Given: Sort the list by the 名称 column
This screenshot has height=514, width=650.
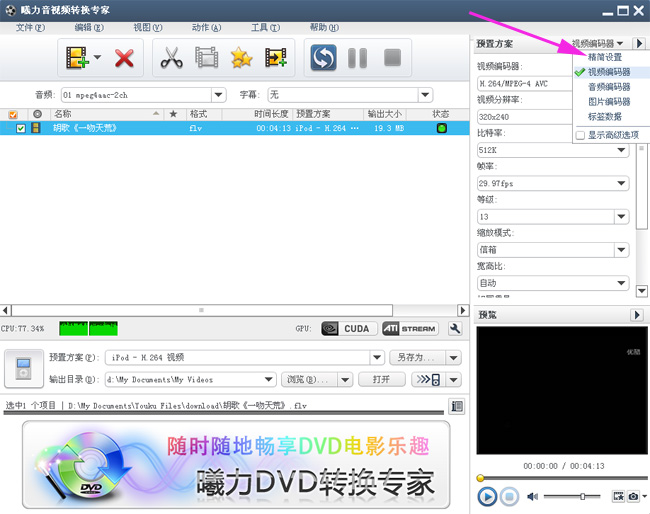Looking at the screenshot, I should tap(63, 114).
